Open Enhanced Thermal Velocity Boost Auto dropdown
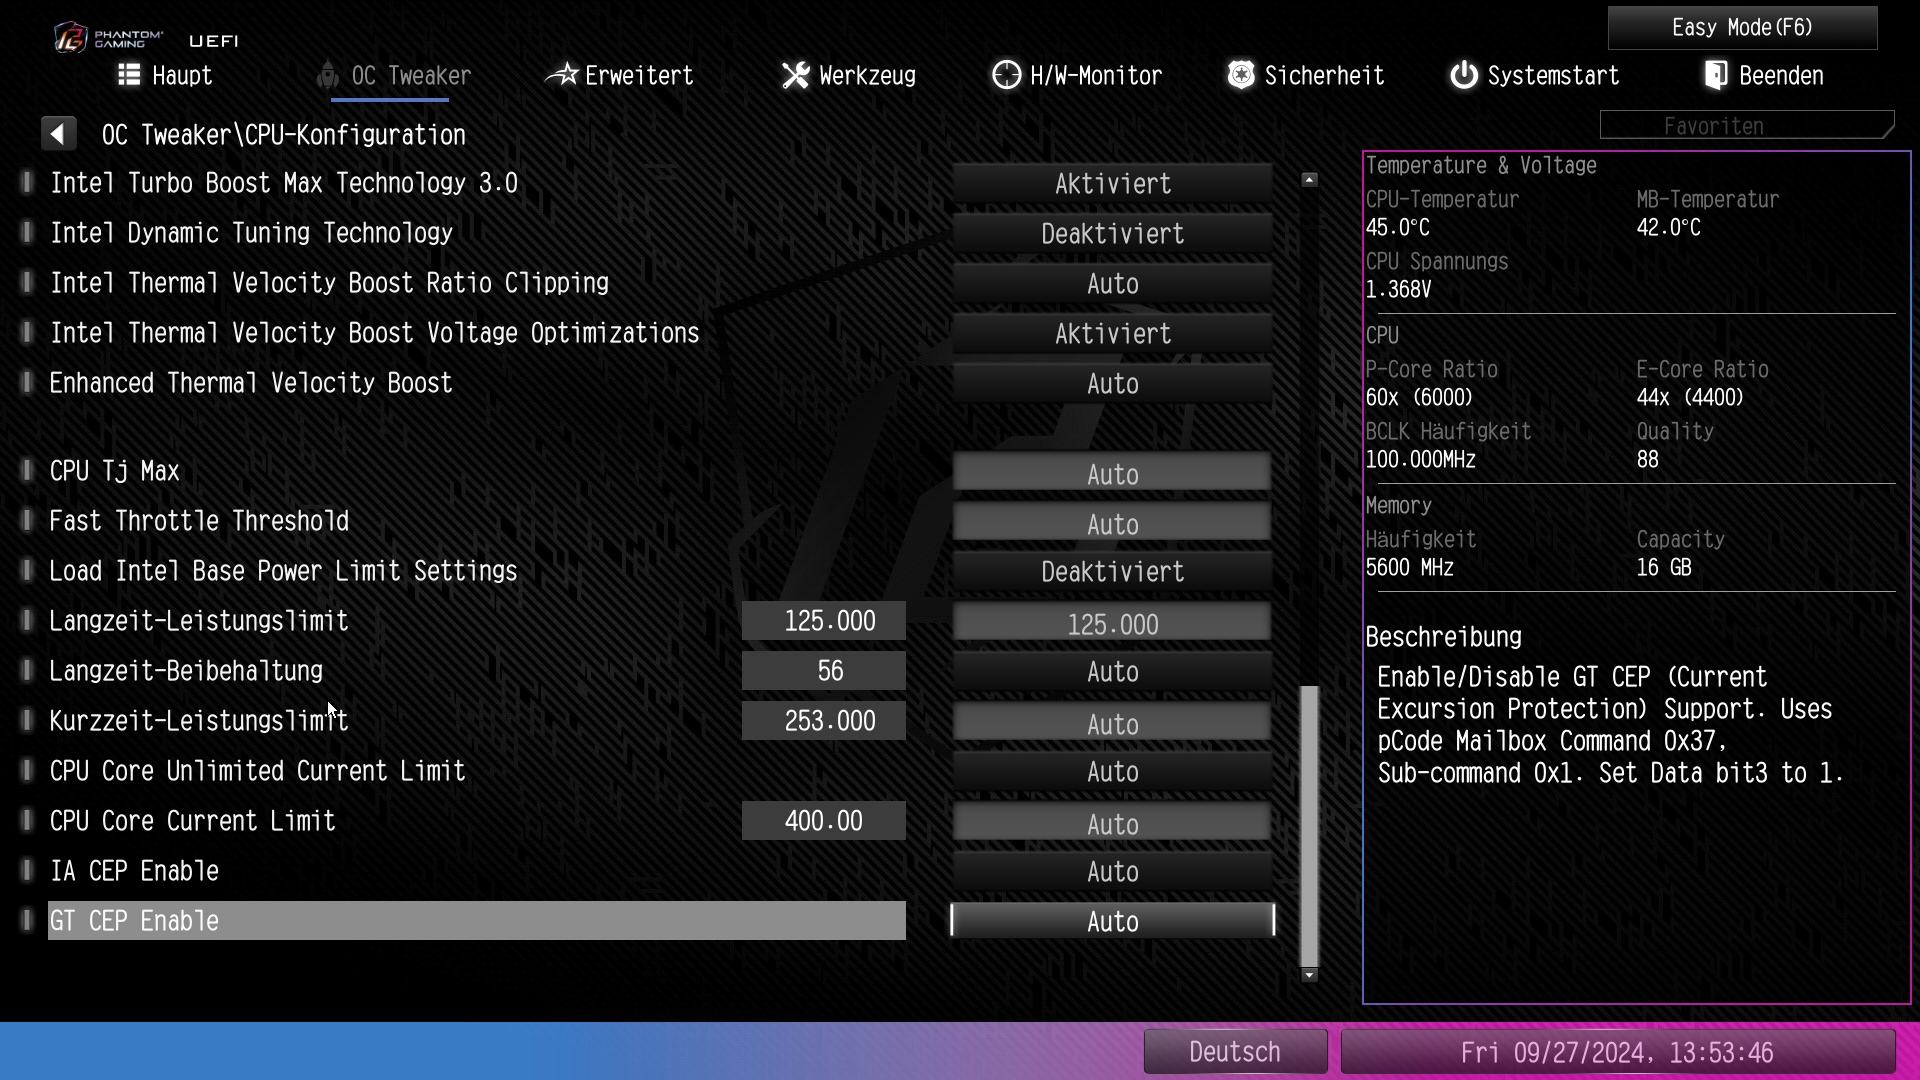The image size is (1920, 1080). pos(1112,384)
